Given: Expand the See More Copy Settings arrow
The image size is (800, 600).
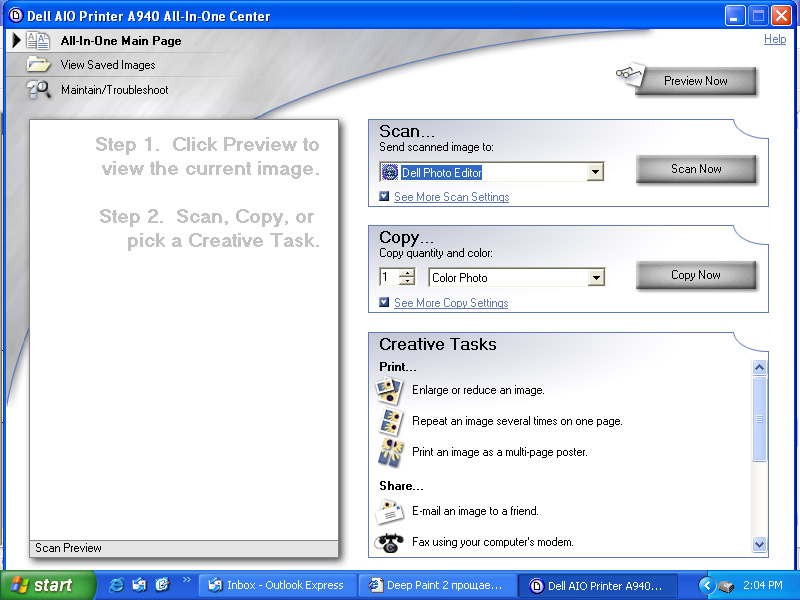Looking at the screenshot, I should click(384, 303).
